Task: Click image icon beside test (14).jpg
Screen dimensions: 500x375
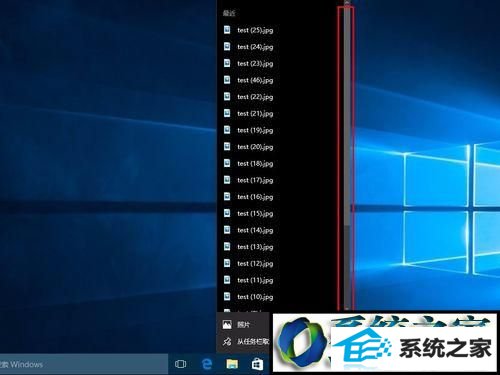Action: pos(227,230)
